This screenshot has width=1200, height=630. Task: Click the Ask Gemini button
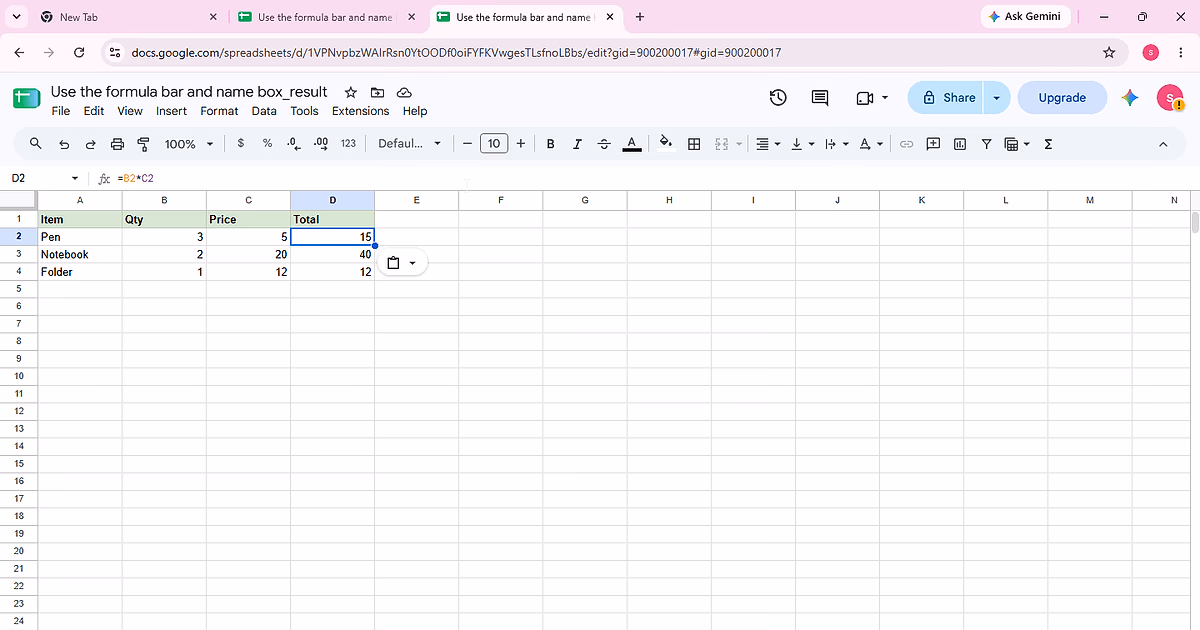[1024, 17]
